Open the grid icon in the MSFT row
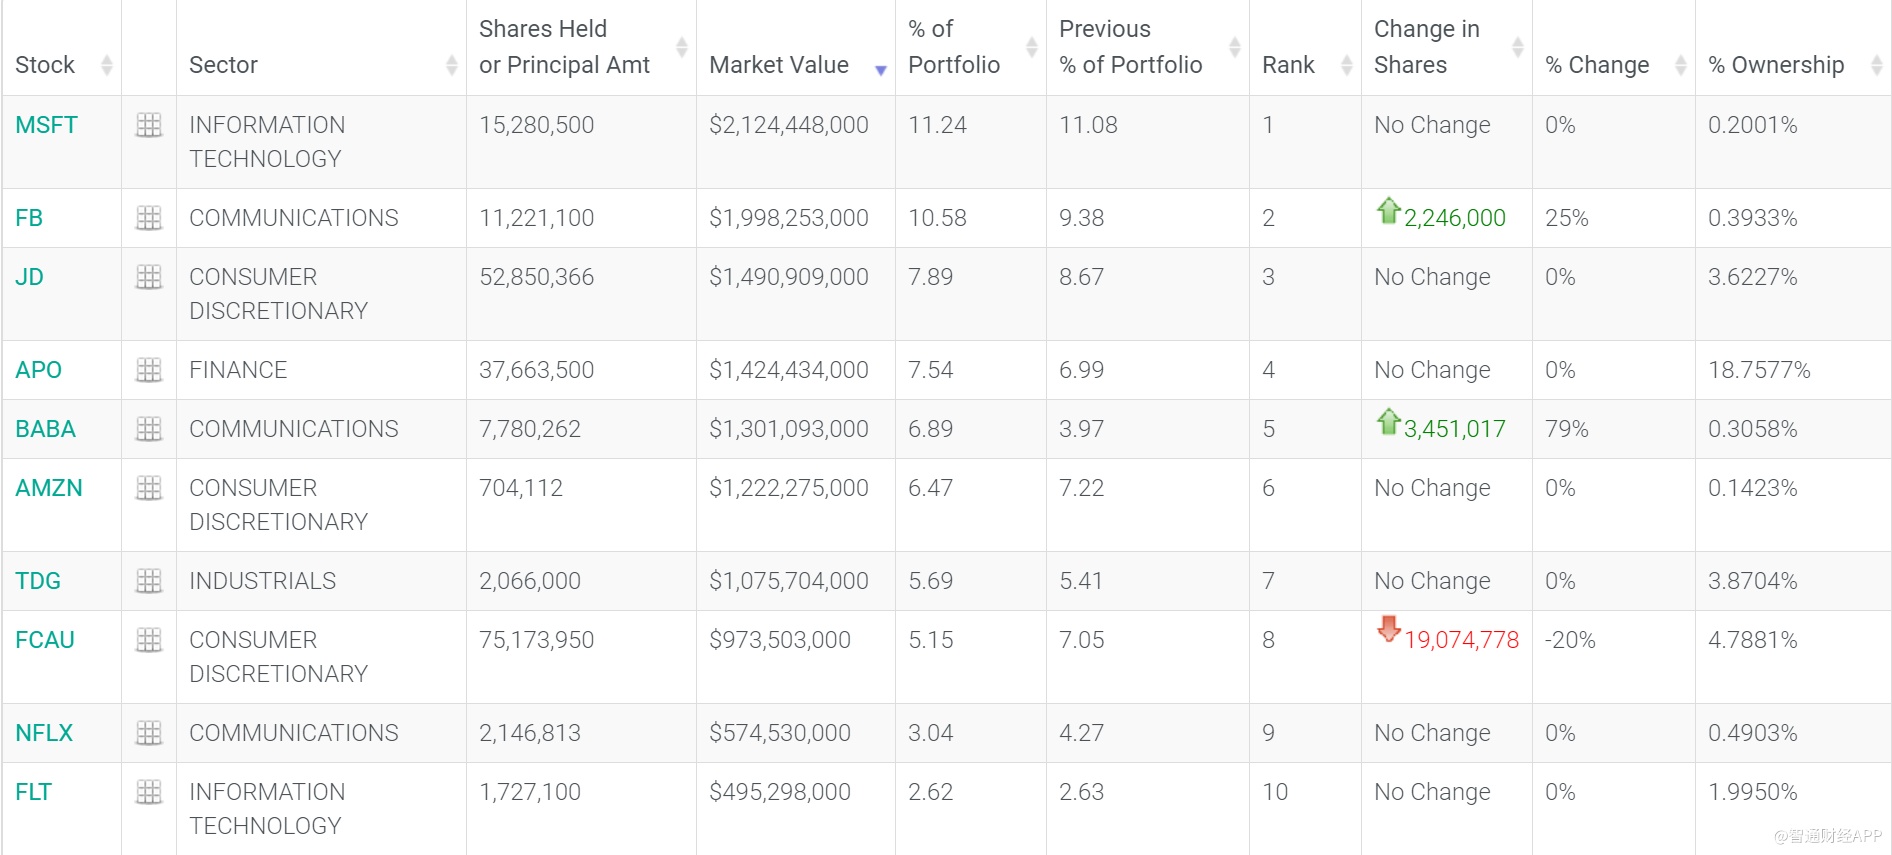Viewport: 1892px width, 855px height. point(149,125)
